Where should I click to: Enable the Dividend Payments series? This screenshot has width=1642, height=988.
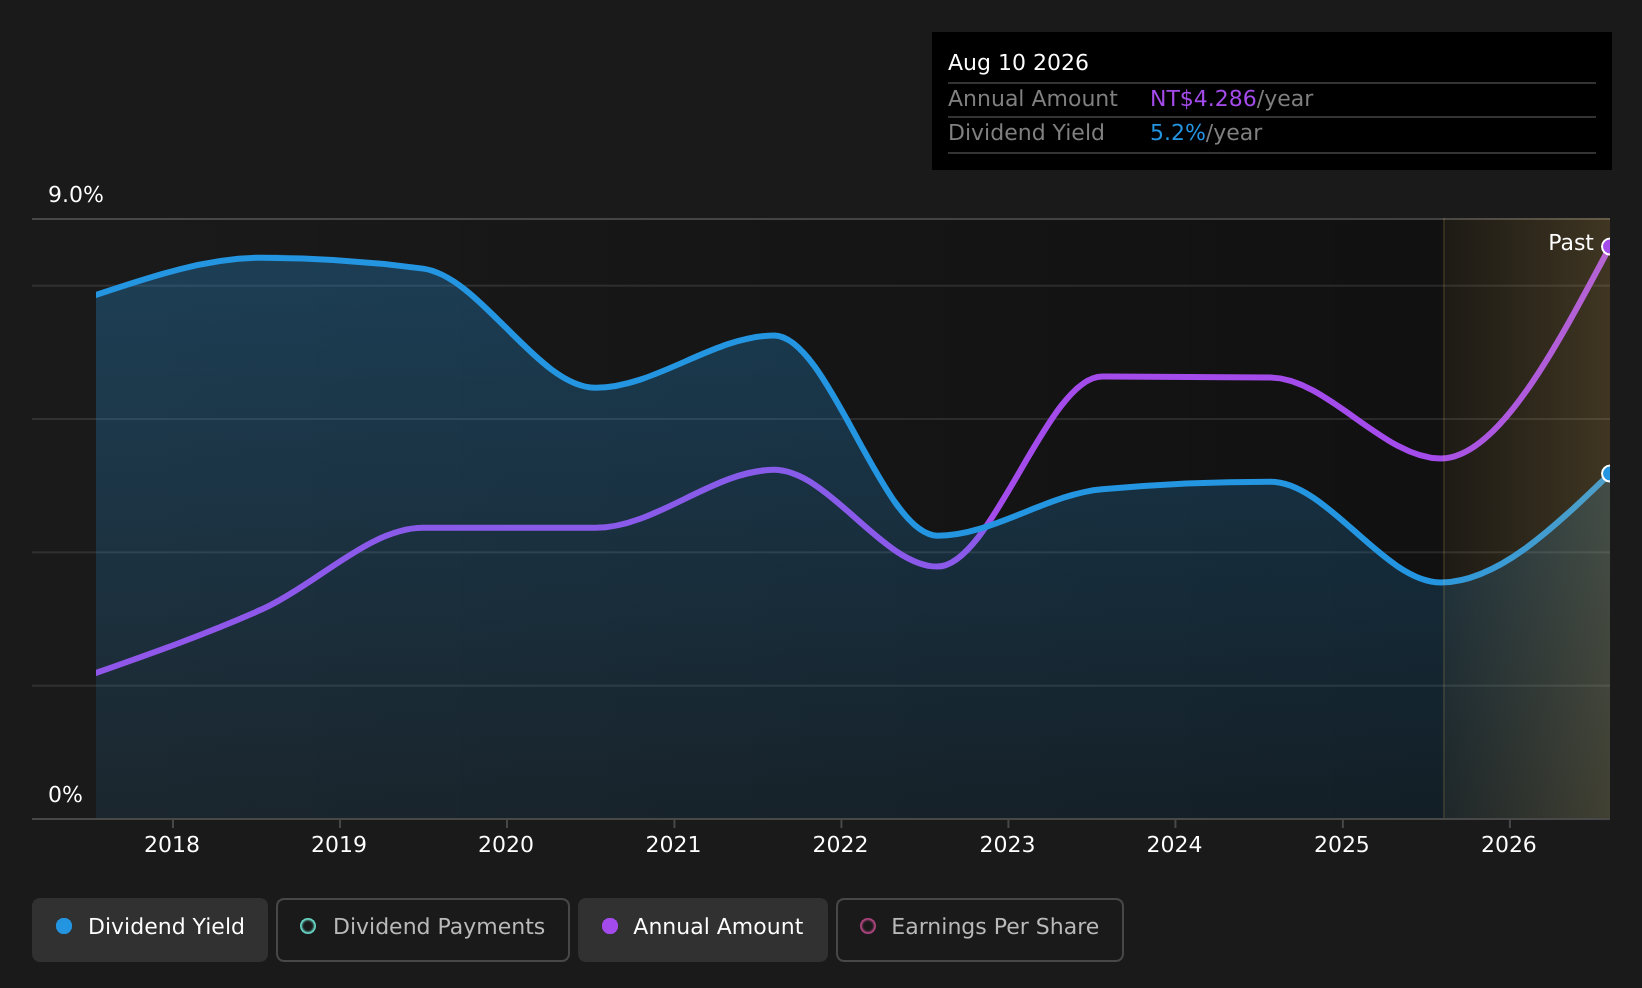(x=423, y=929)
